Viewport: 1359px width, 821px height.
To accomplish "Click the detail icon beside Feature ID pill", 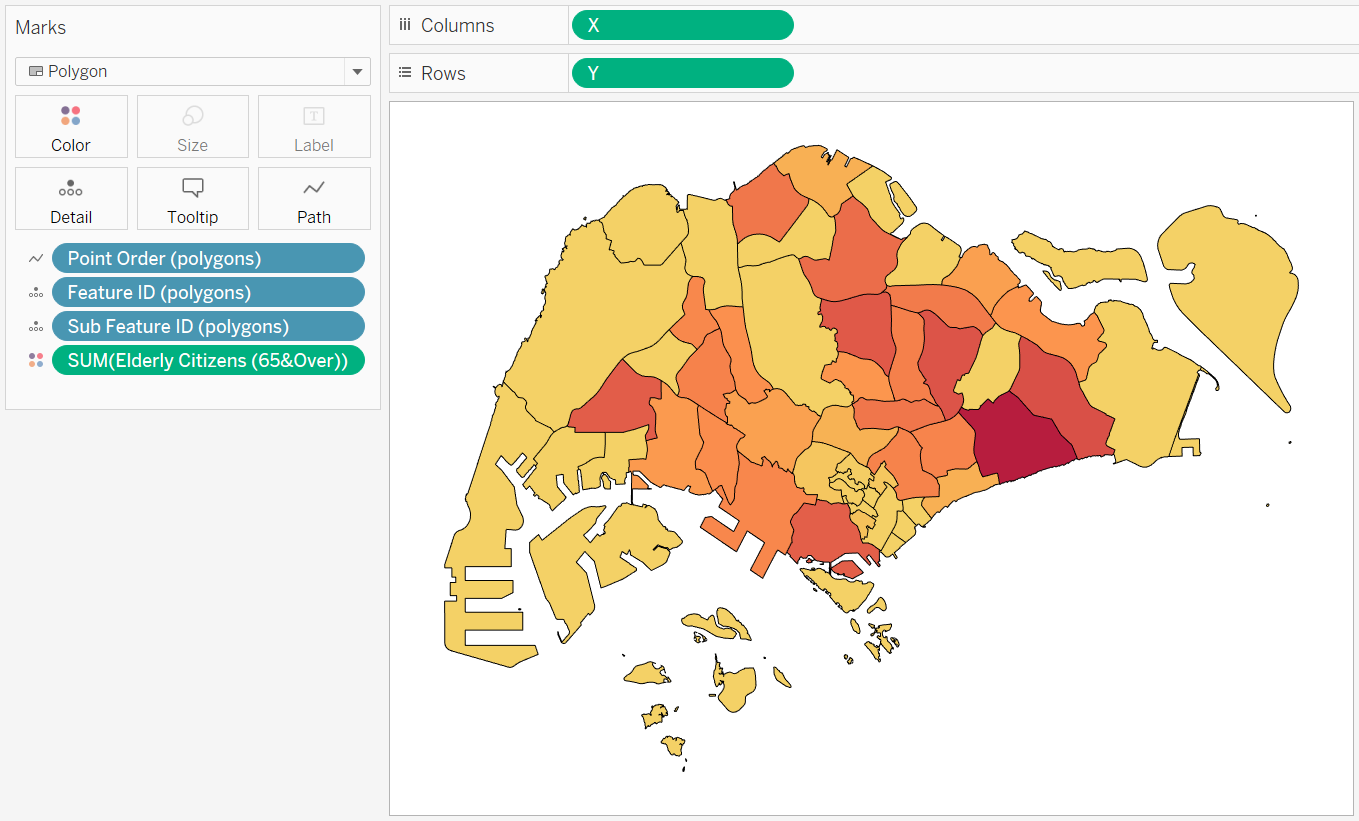I will click(36, 293).
